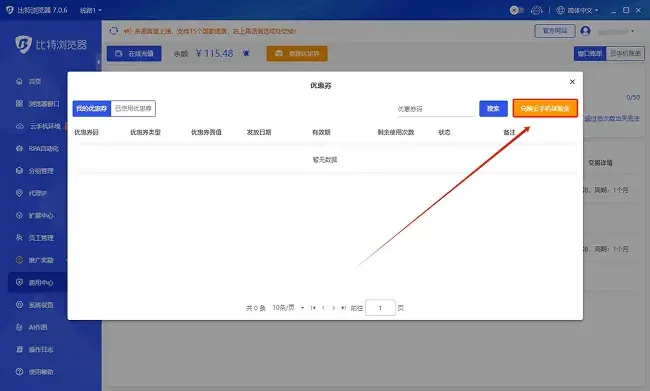The image size is (650, 391).
Task: Select the 窗口账单 tab
Action: coord(590,53)
